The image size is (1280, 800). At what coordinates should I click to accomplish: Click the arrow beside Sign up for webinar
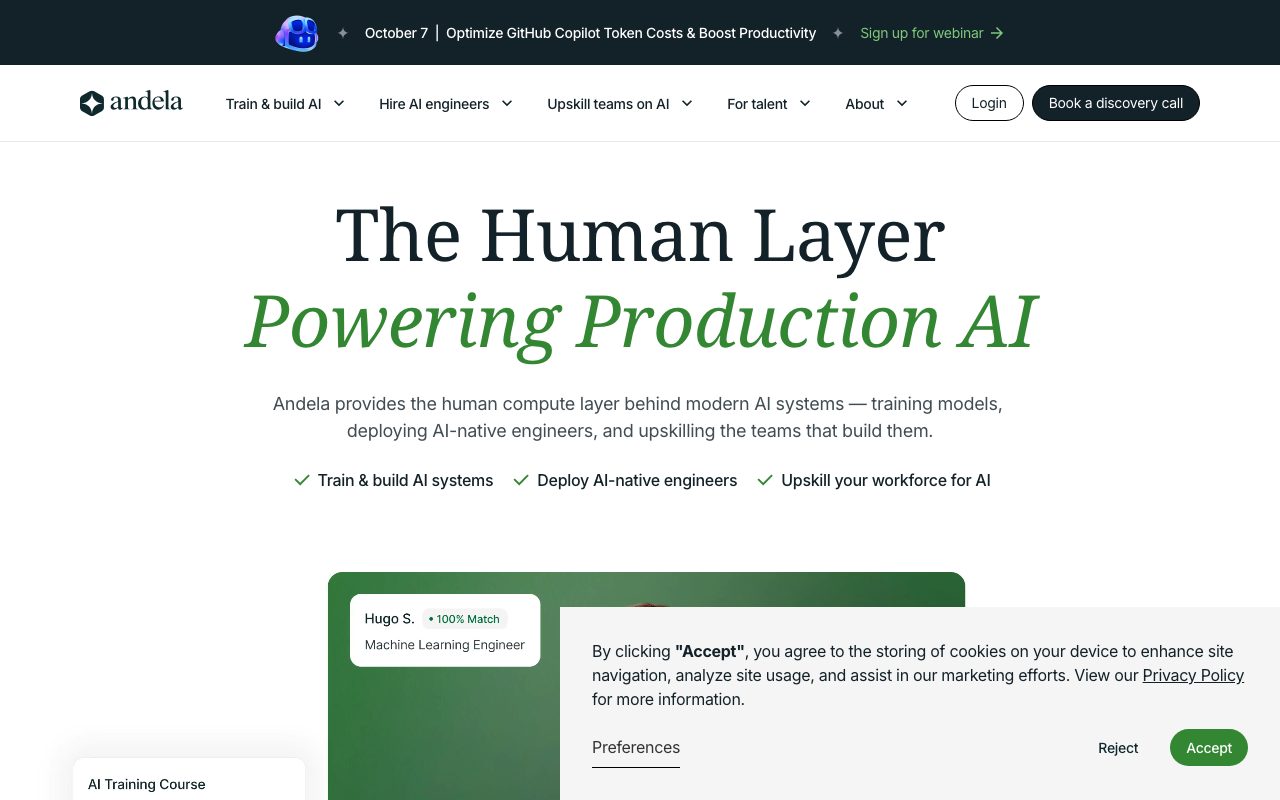997,33
